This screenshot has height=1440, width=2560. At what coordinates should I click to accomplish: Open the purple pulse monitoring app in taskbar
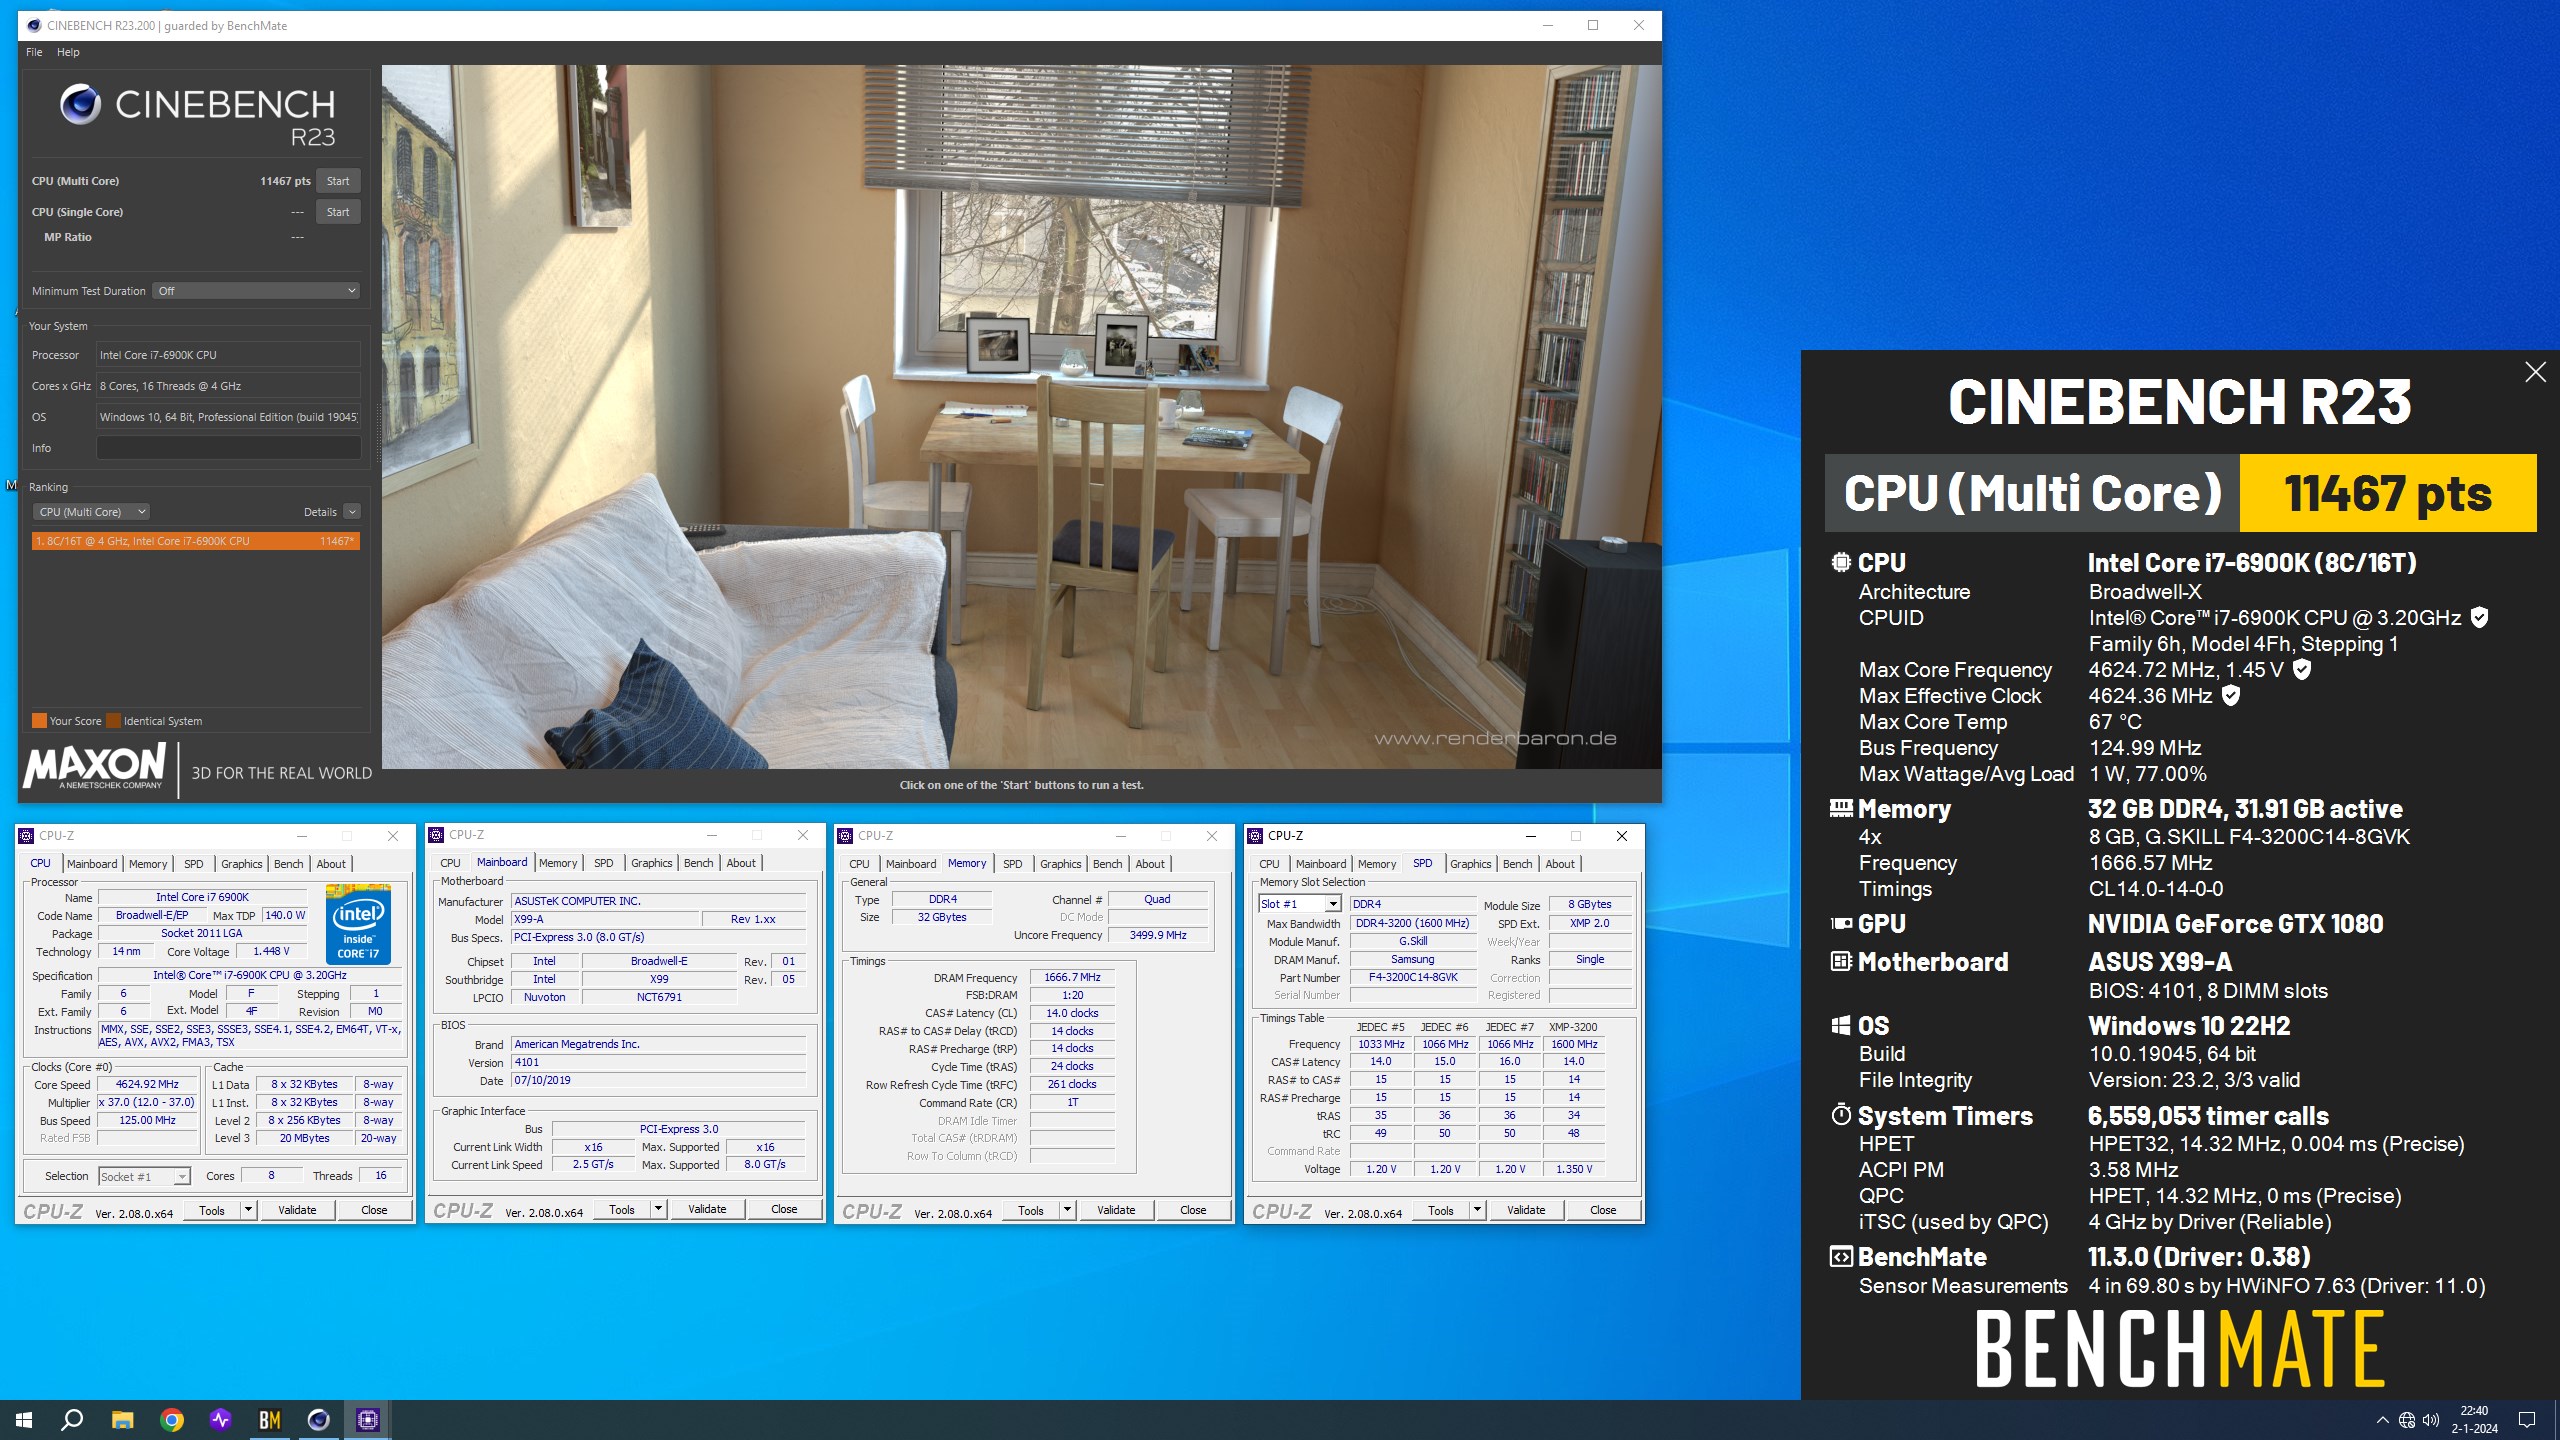click(x=220, y=1419)
